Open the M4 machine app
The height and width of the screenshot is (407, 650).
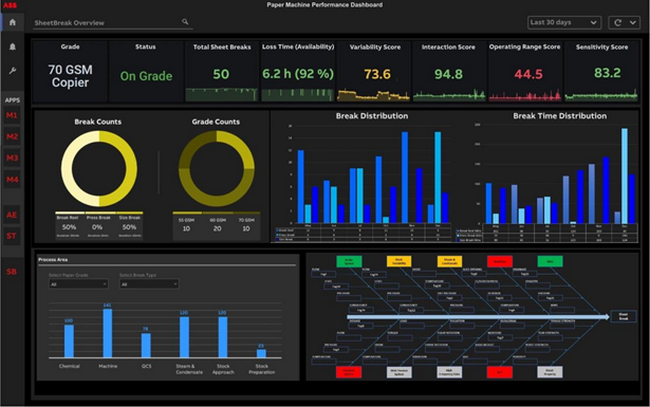12,179
